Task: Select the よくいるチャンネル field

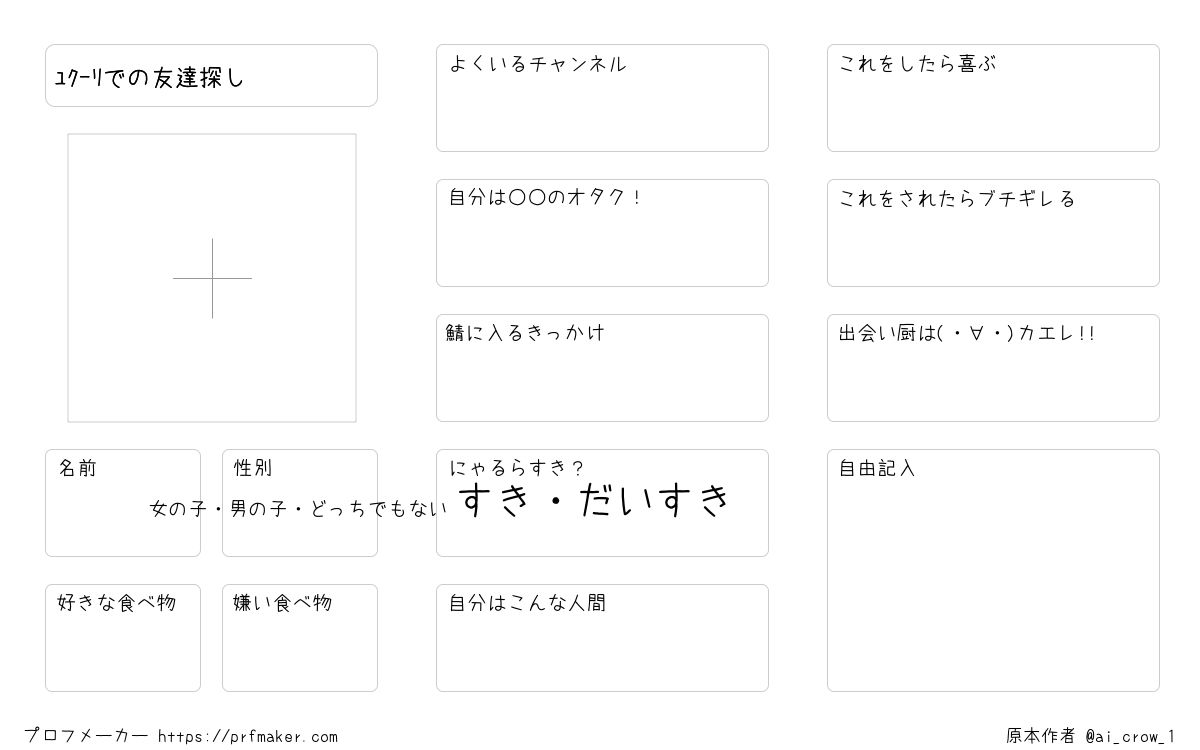Action: [602, 98]
